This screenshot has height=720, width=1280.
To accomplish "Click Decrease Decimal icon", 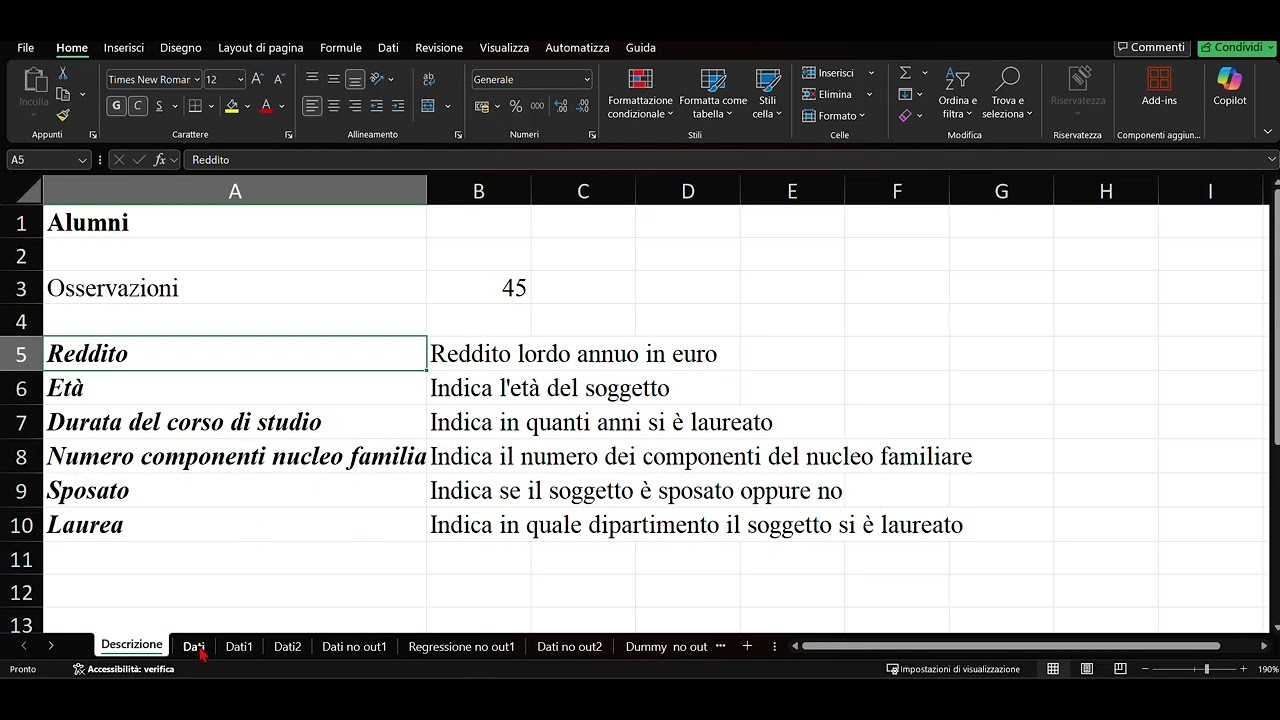I will [582, 106].
